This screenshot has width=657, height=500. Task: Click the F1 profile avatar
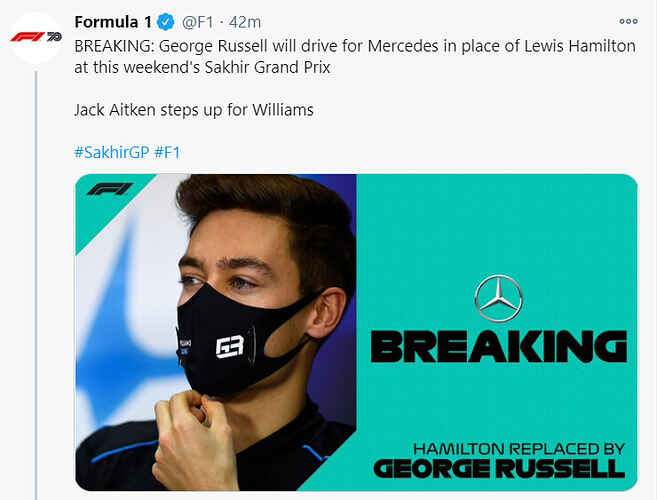point(36,37)
